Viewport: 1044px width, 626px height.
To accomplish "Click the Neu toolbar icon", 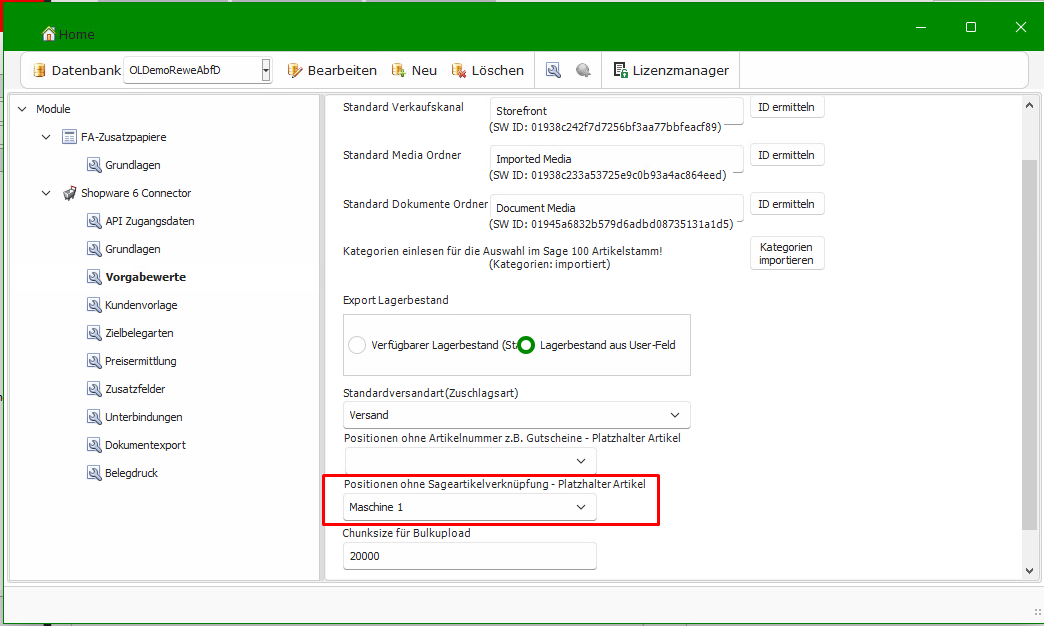I will point(399,70).
